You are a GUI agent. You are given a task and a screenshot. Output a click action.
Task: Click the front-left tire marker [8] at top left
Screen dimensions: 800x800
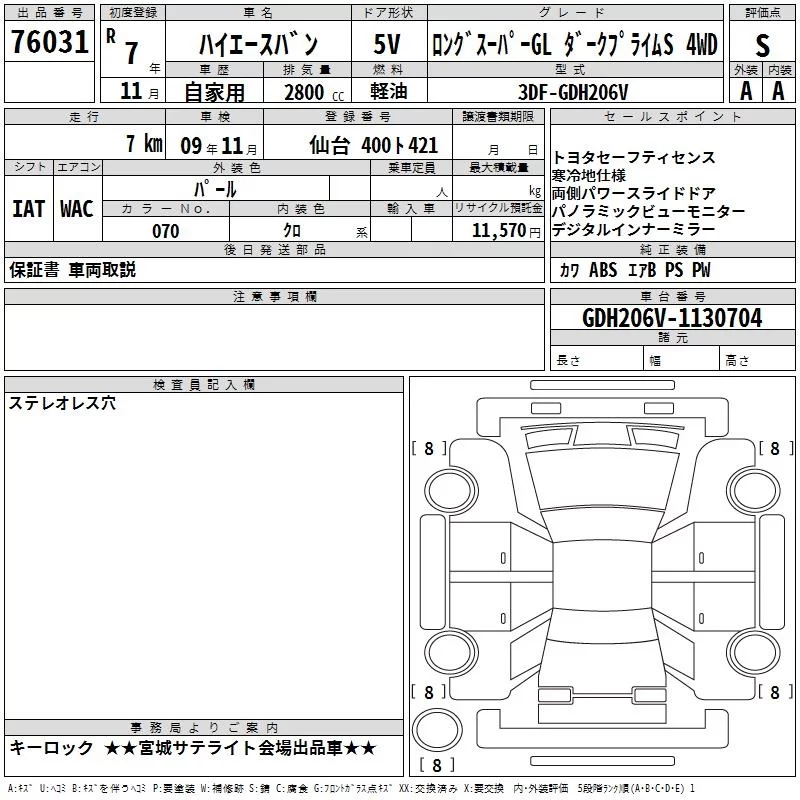click(429, 449)
